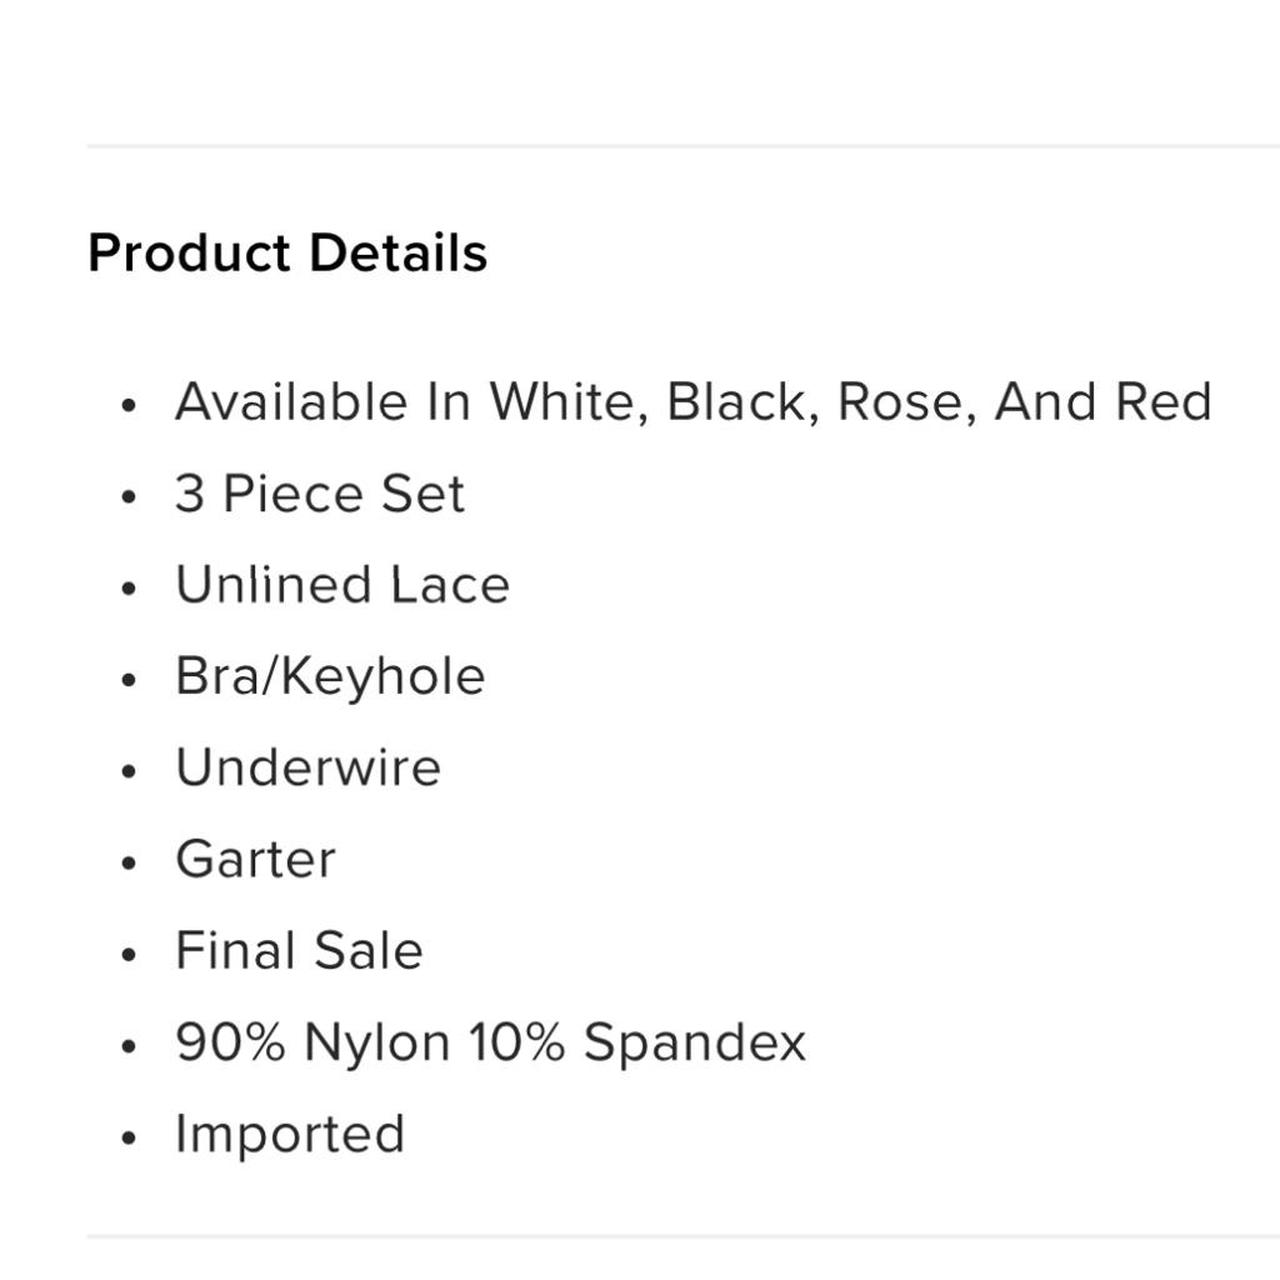Viewport: 1280px width, 1280px height.
Task: Click the "Imported" list item
Action: (290, 1134)
